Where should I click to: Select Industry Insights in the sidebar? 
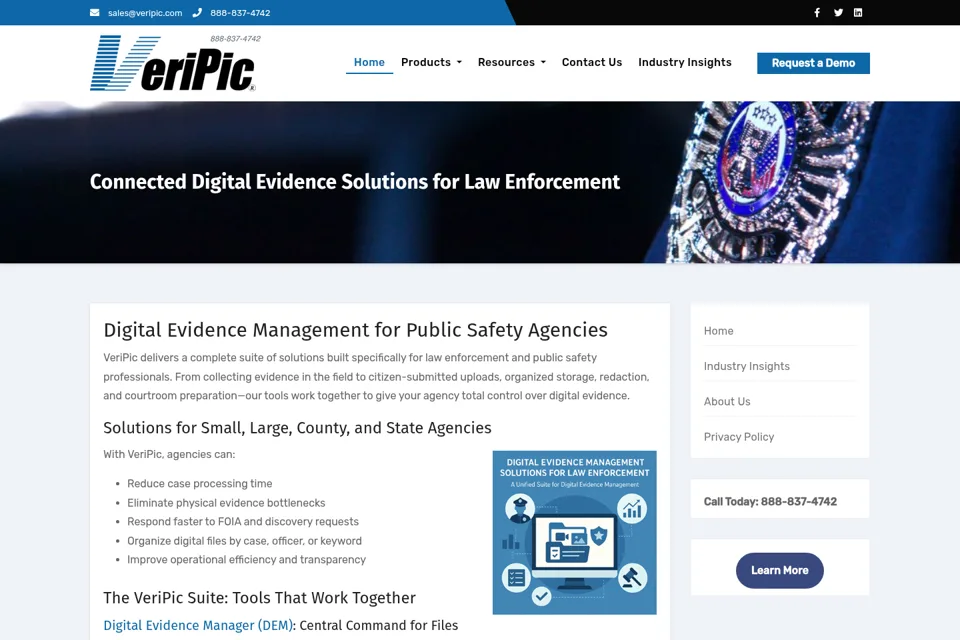point(747,366)
